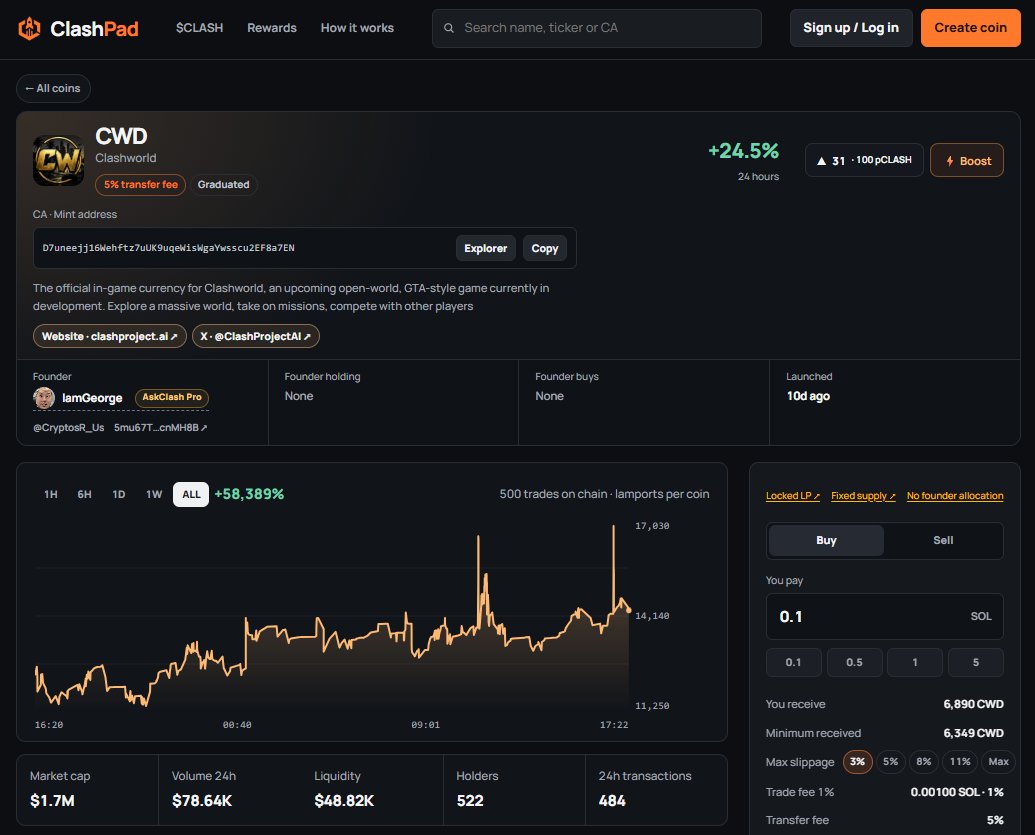The width and height of the screenshot is (1035, 835).
Task: Open IamGeorge founder profile
Action: (92, 398)
